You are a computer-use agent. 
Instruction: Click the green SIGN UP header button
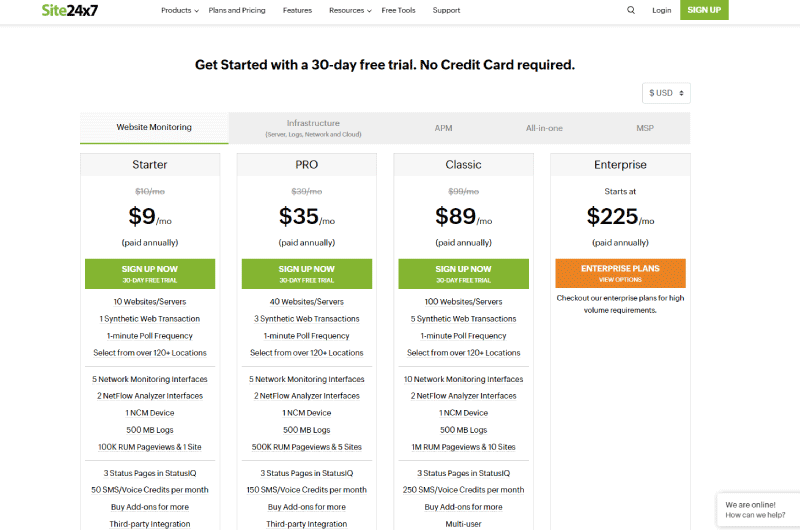click(x=704, y=10)
